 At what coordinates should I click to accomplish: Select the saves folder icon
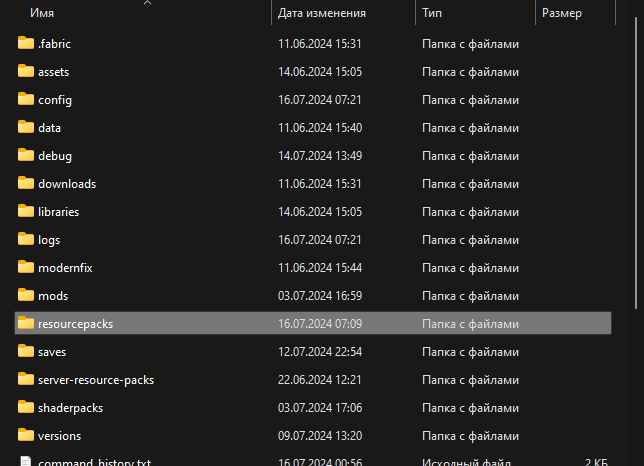(26, 352)
